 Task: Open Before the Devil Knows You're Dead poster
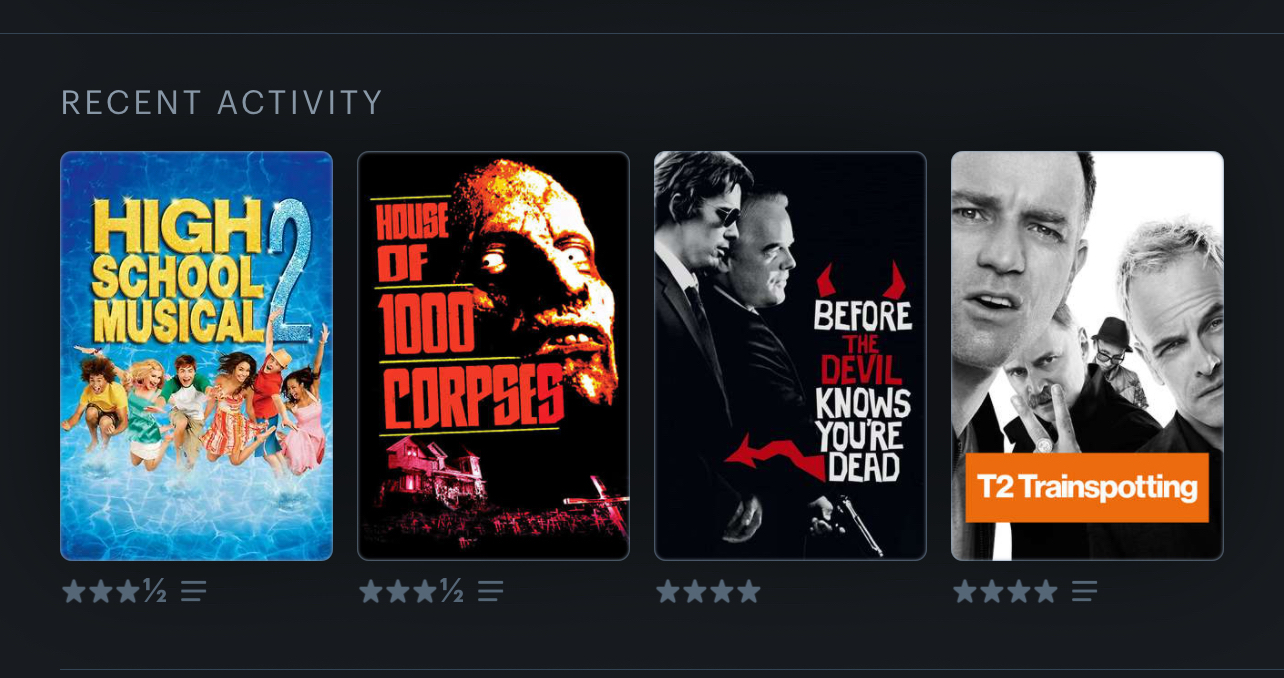click(791, 356)
